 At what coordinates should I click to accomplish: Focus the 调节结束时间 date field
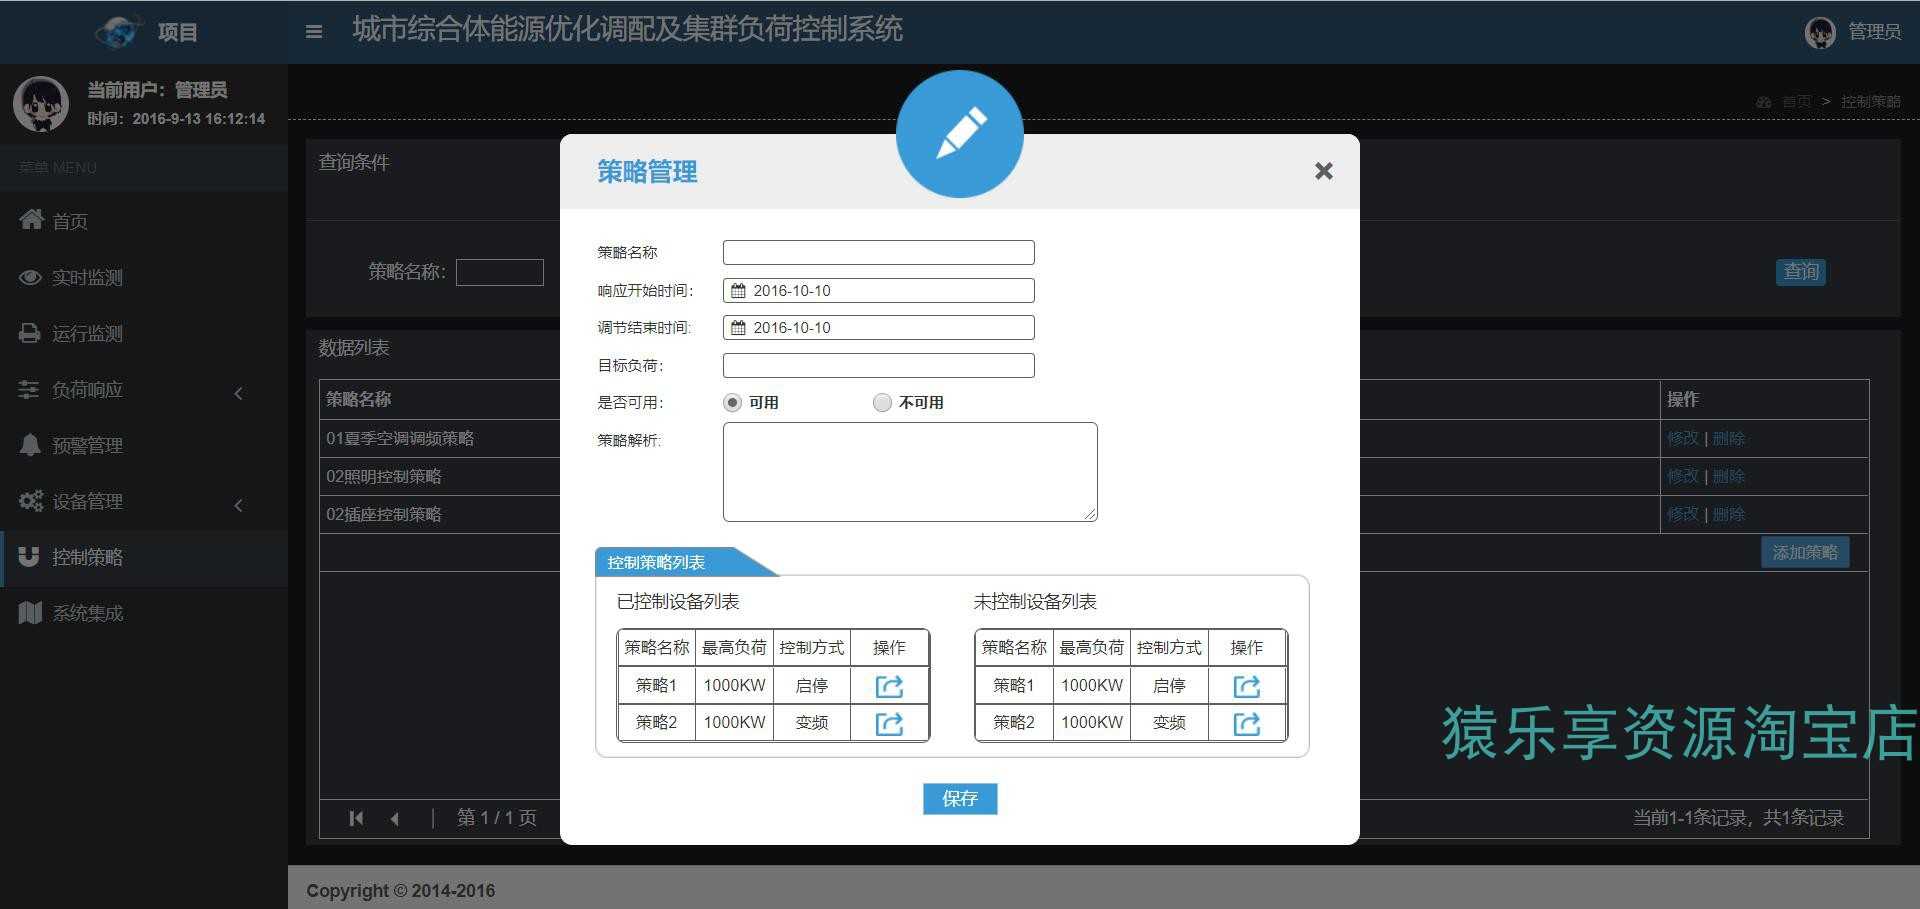pos(879,328)
